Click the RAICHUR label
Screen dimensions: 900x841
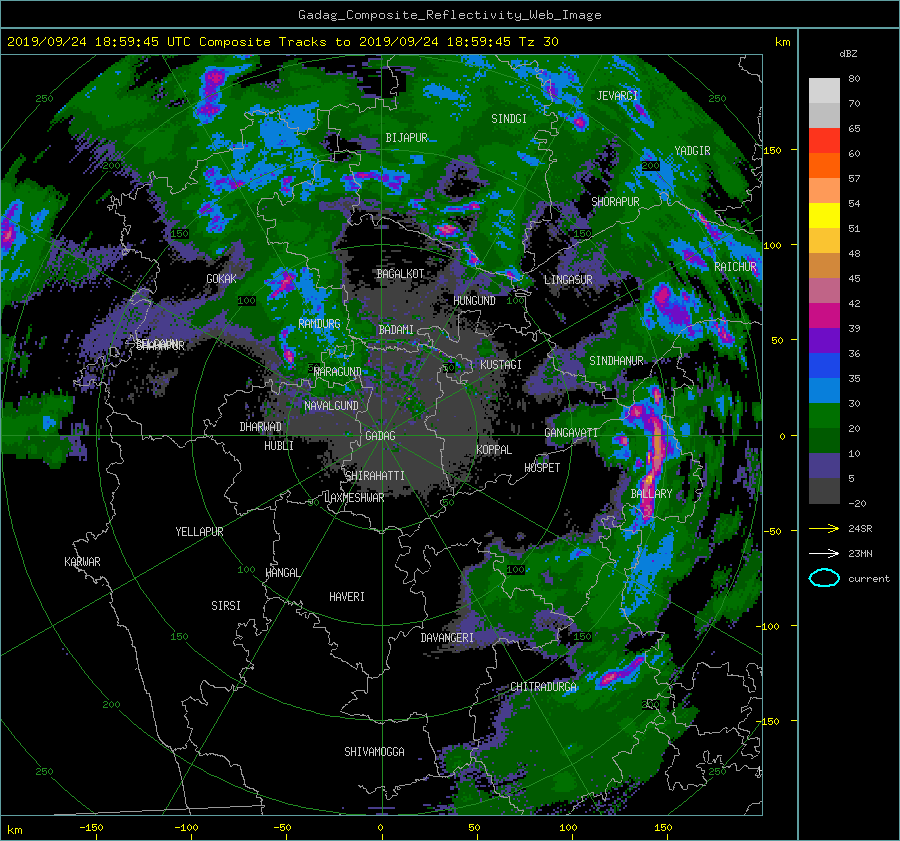tap(735, 267)
